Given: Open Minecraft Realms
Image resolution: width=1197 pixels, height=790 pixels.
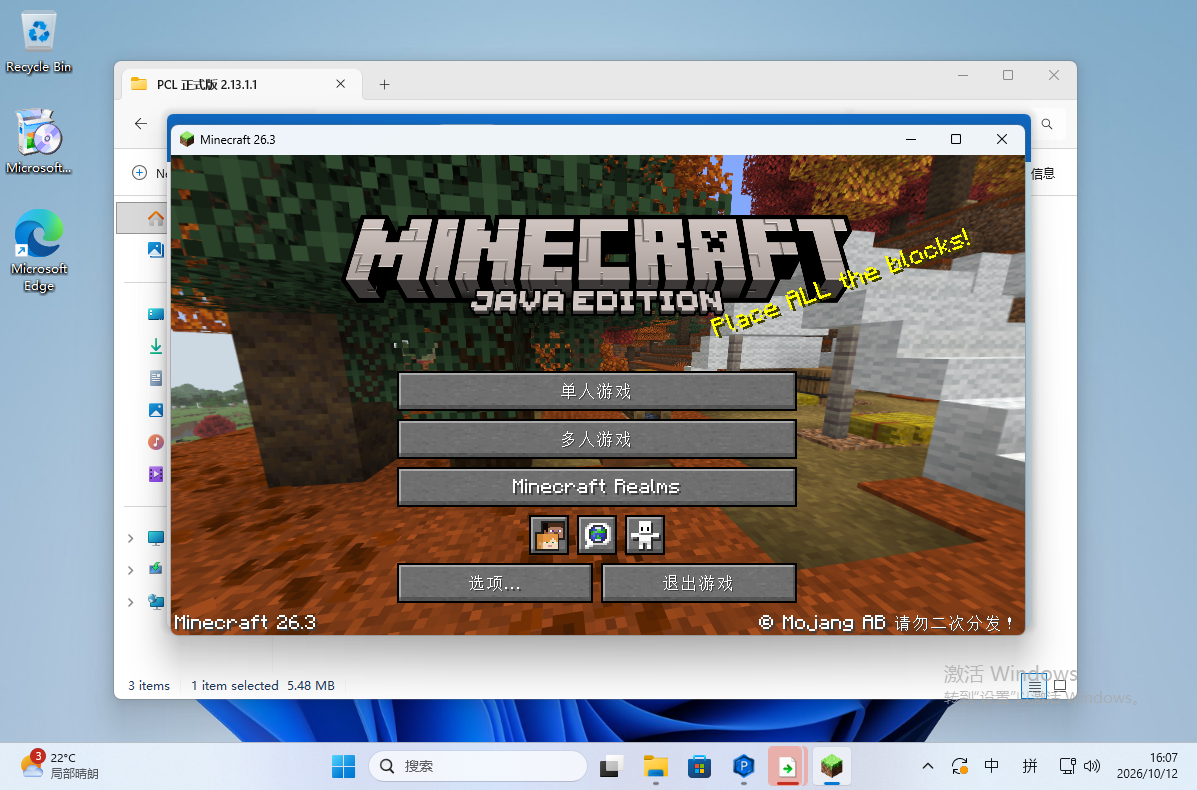Looking at the screenshot, I should pyautogui.click(x=597, y=487).
